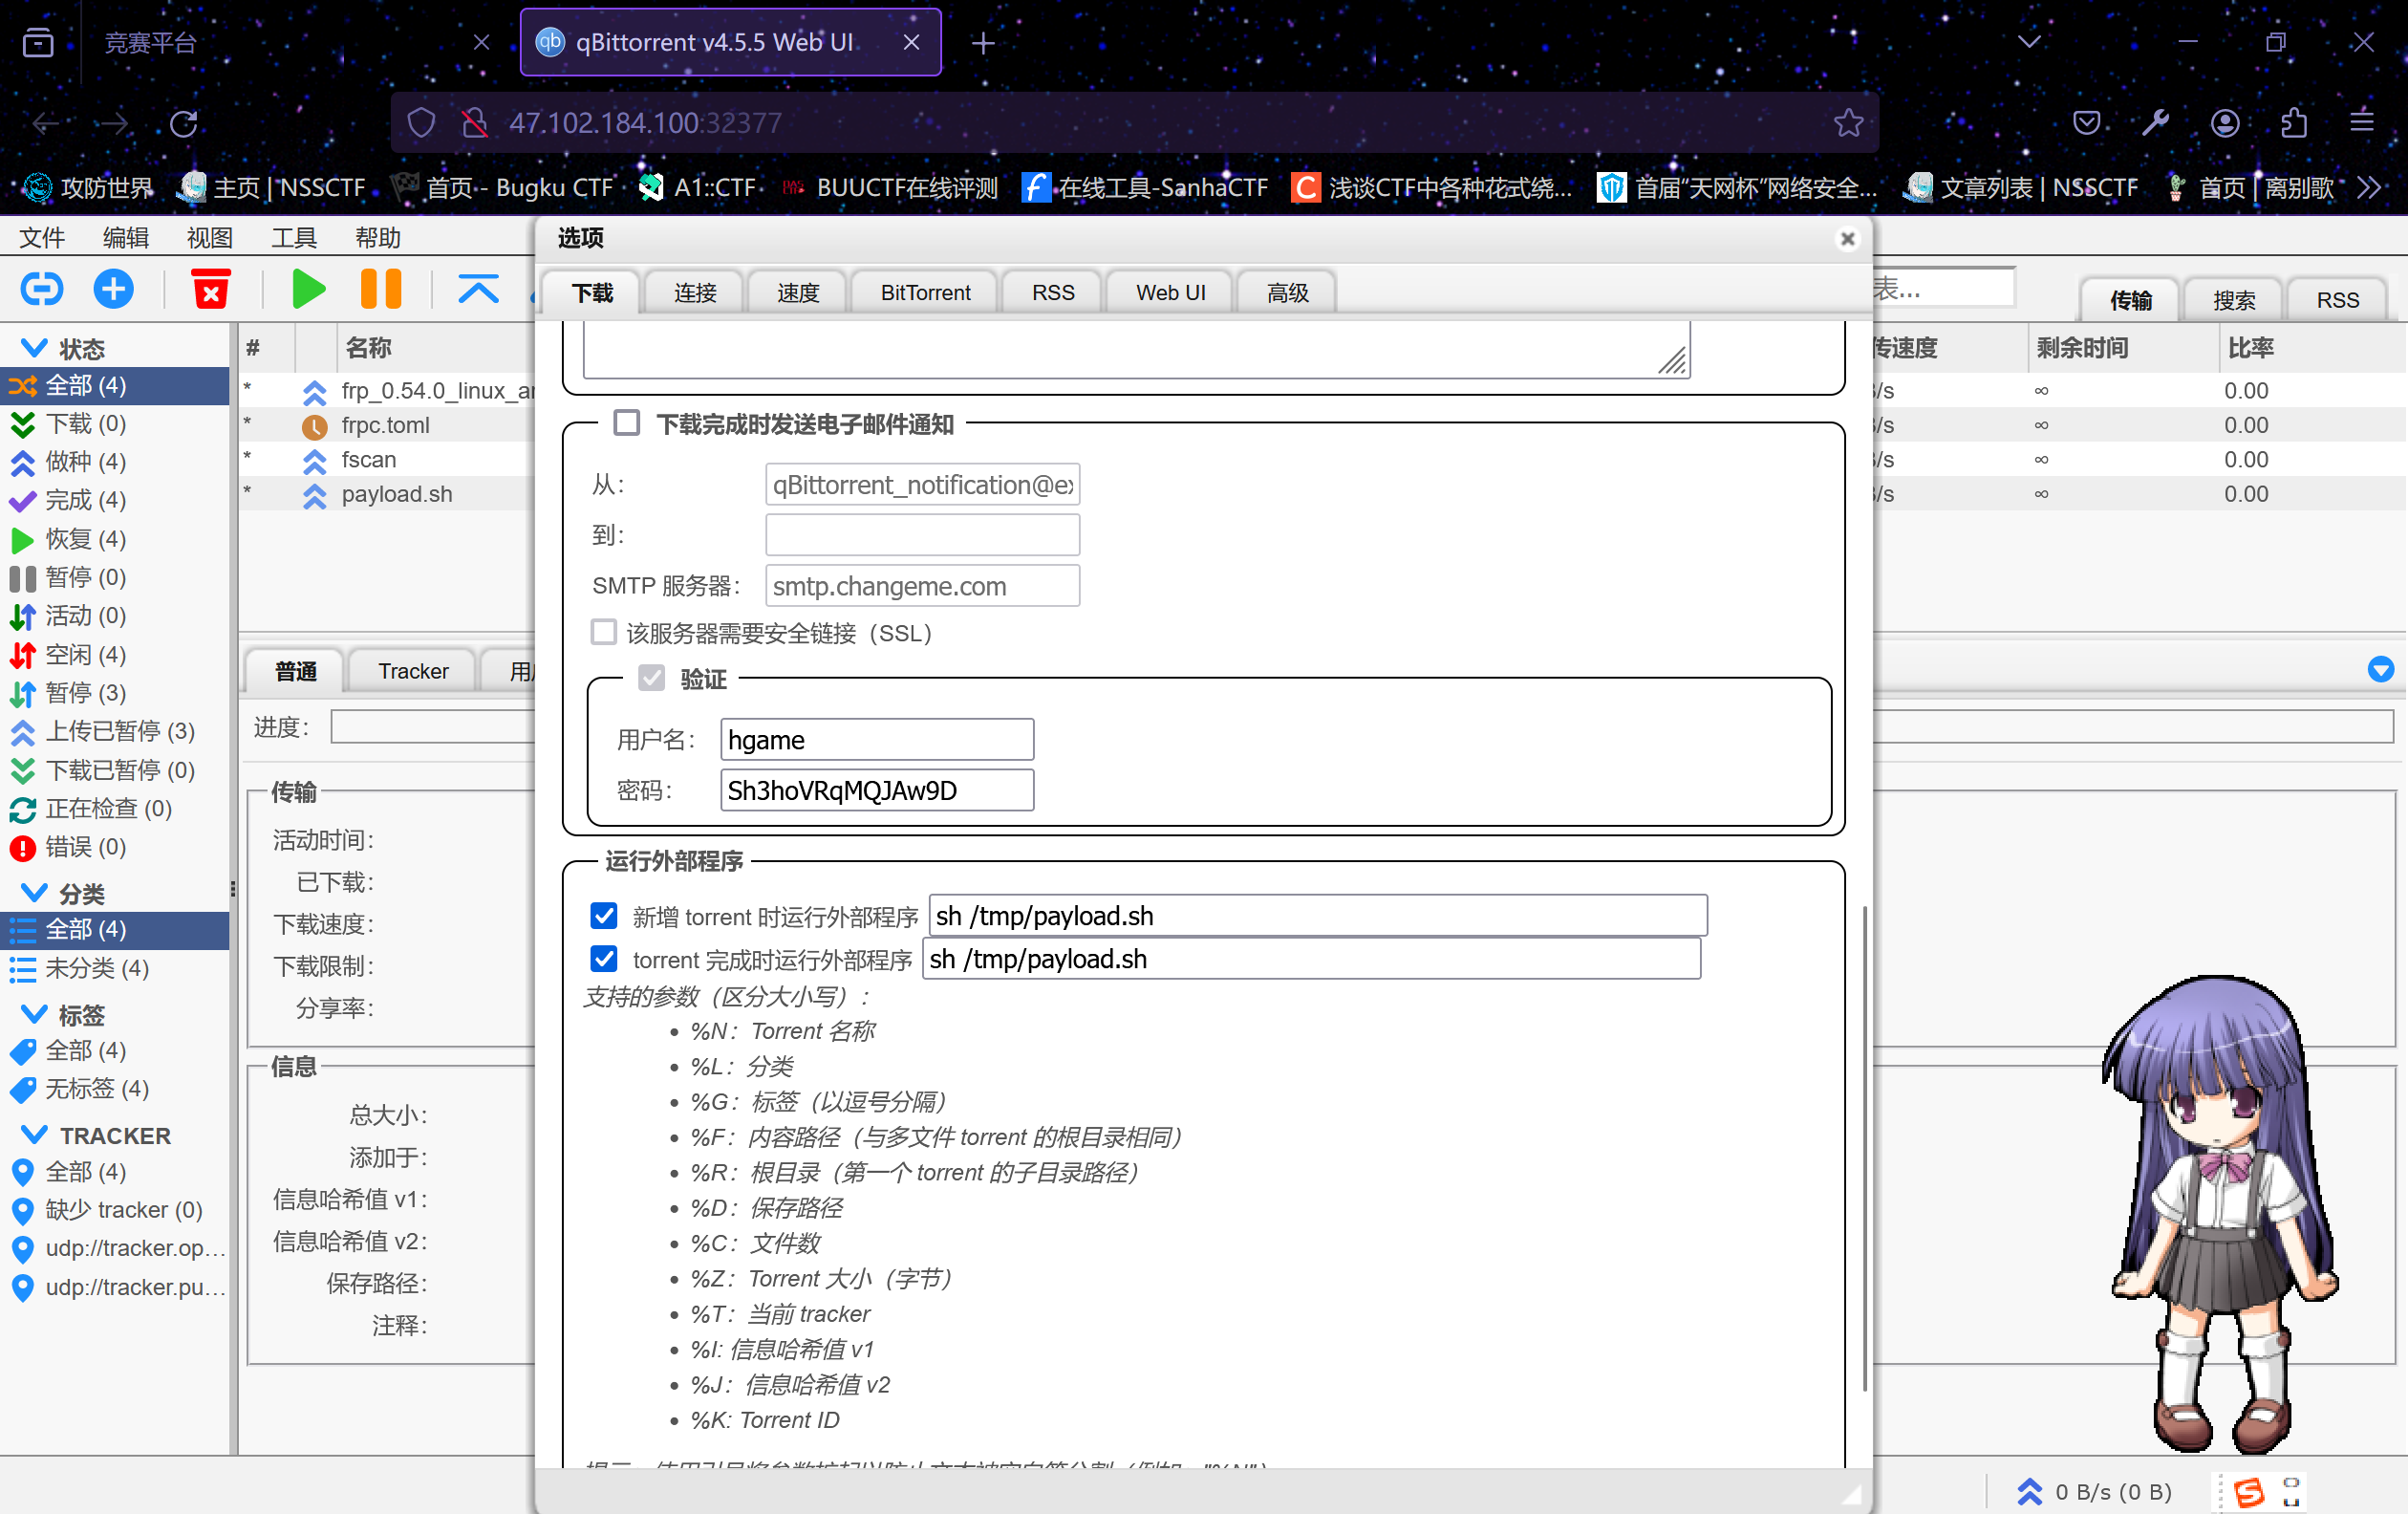Viewport: 2408px width, 1514px height.
Task: Collapse the Categories filter section
Action: click(x=34, y=893)
